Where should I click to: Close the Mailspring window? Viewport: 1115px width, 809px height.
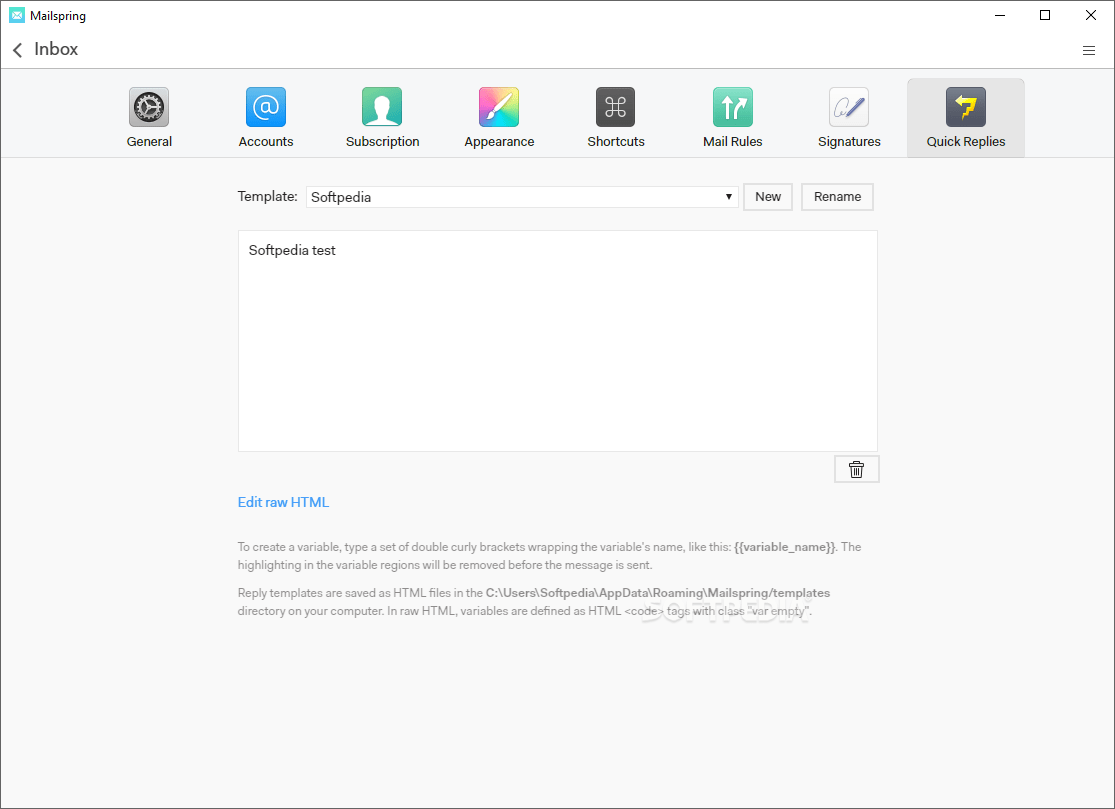click(1091, 15)
